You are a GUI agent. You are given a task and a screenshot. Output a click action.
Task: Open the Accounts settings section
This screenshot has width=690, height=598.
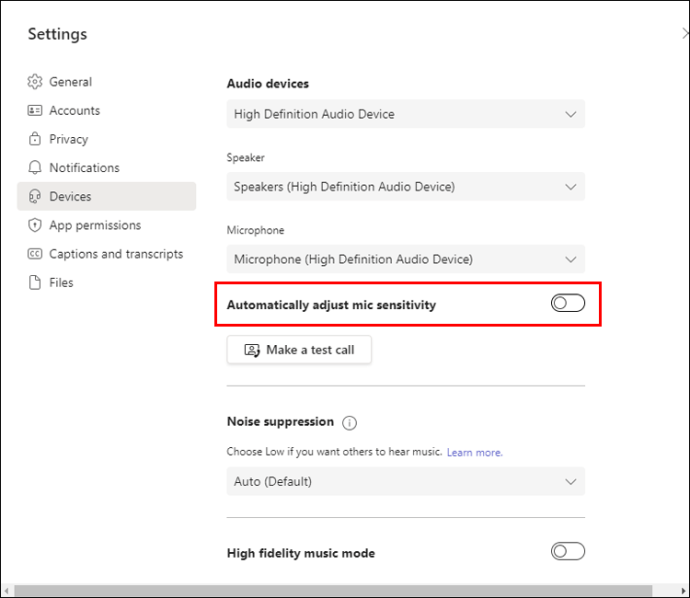coord(106,110)
